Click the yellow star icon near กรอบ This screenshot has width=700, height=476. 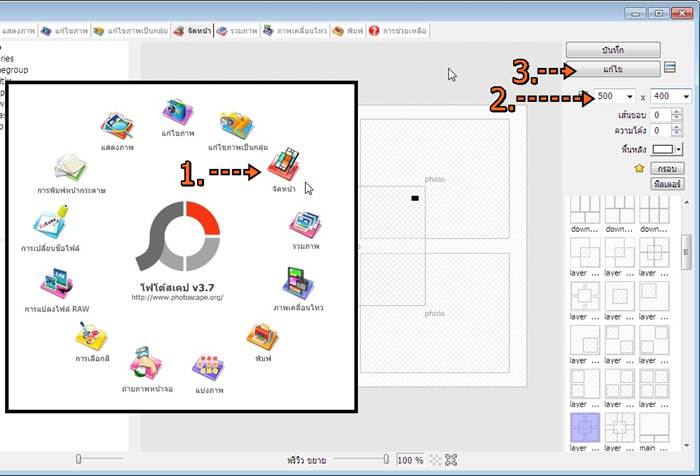tap(639, 168)
